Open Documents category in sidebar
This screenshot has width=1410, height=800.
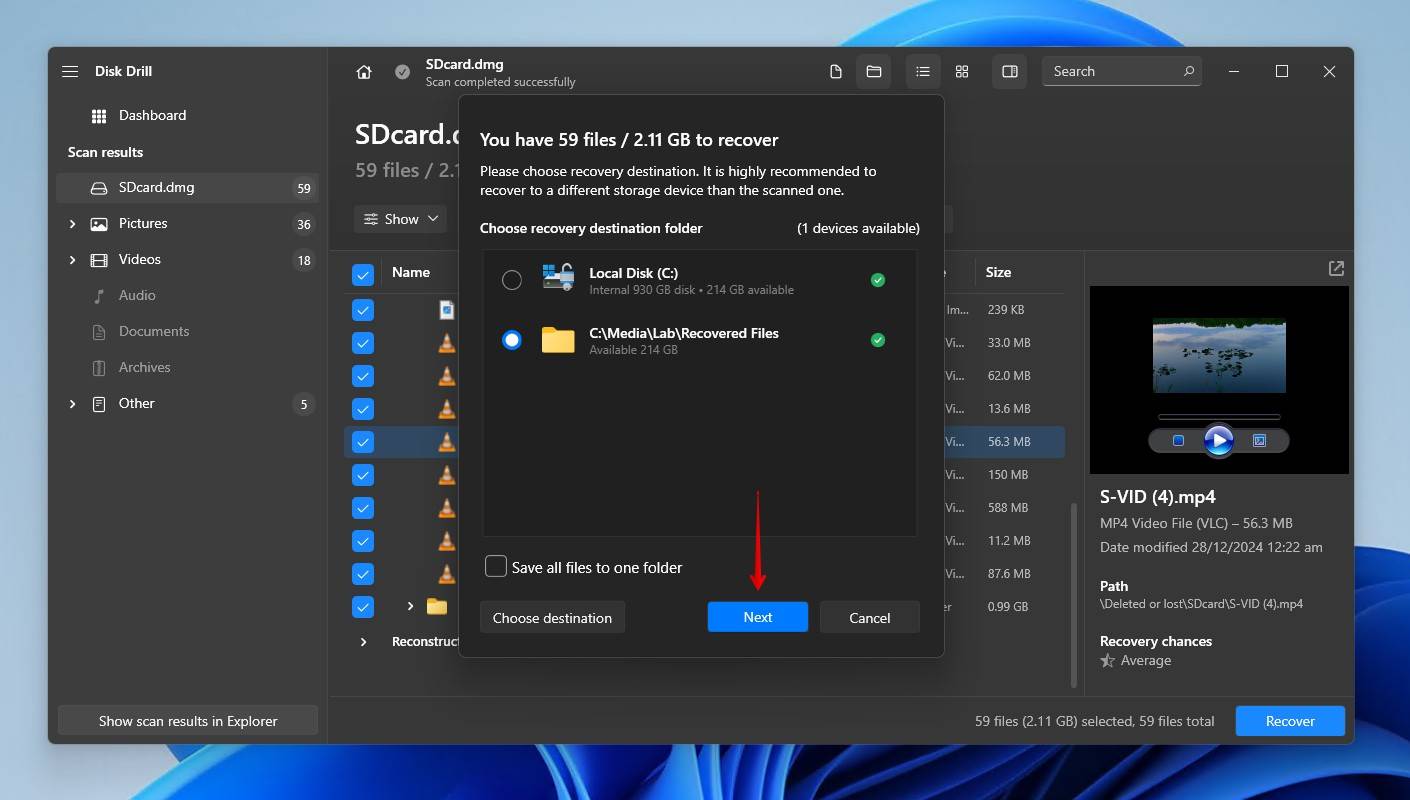click(x=188, y=332)
